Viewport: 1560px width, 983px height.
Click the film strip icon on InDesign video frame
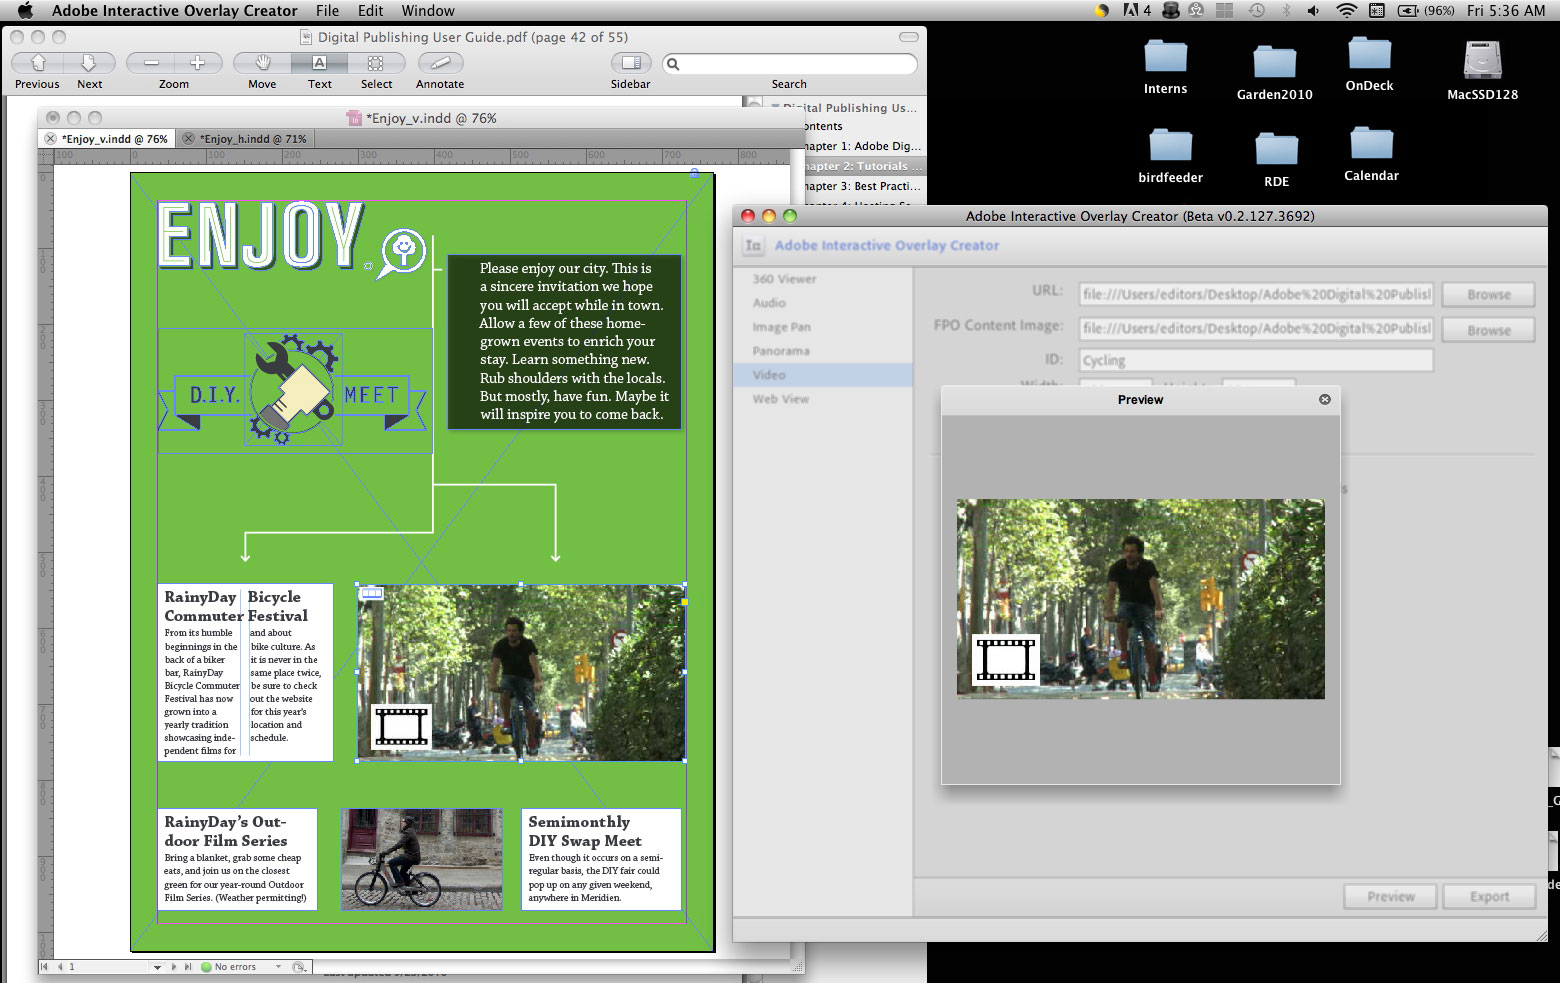click(x=401, y=726)
